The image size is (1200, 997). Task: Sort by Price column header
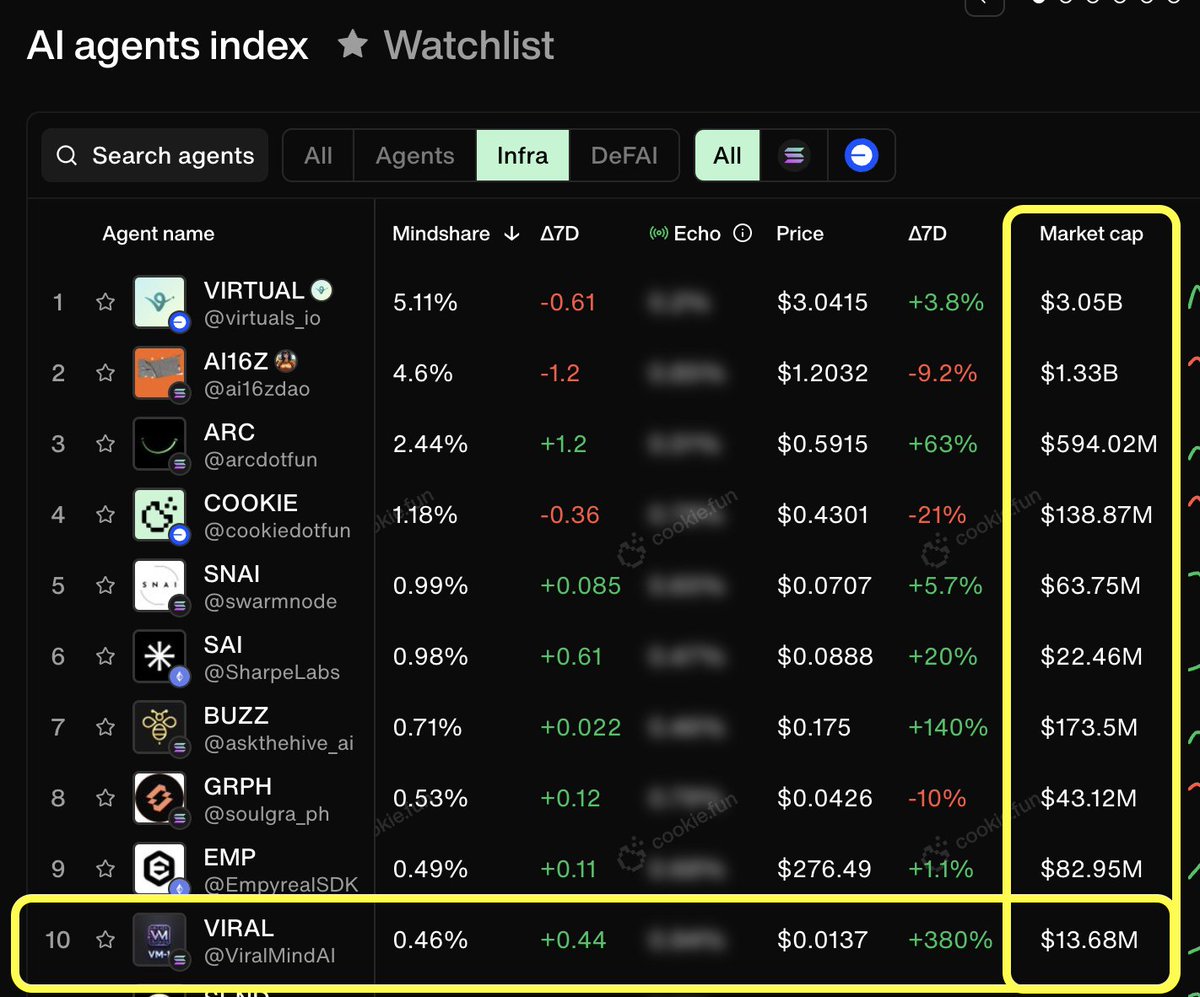pos(800,233)
